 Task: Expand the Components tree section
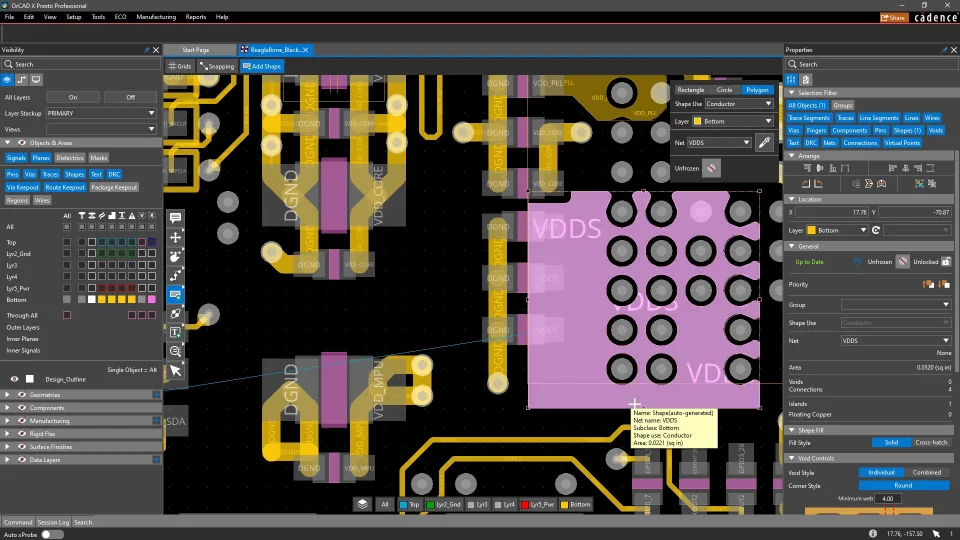(7, 408)
